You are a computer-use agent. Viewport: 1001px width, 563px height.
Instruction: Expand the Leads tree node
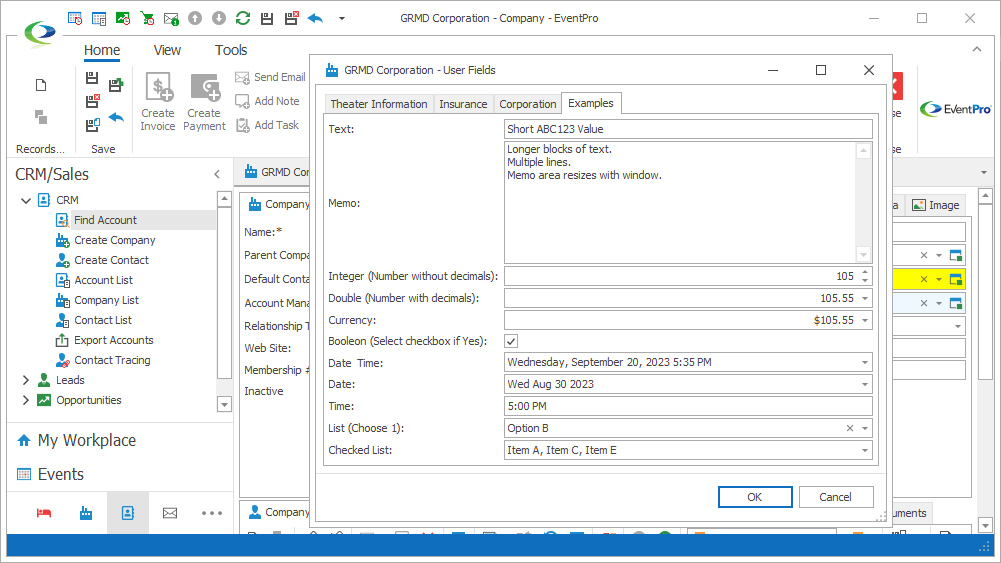click(26, 380)
